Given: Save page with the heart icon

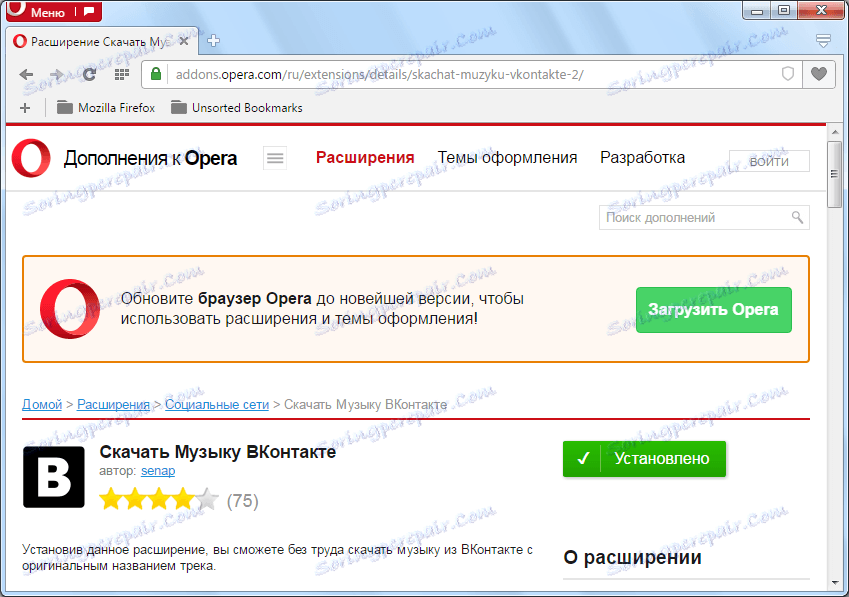Looking at the screenshot, I should click(x=817, y=74).
